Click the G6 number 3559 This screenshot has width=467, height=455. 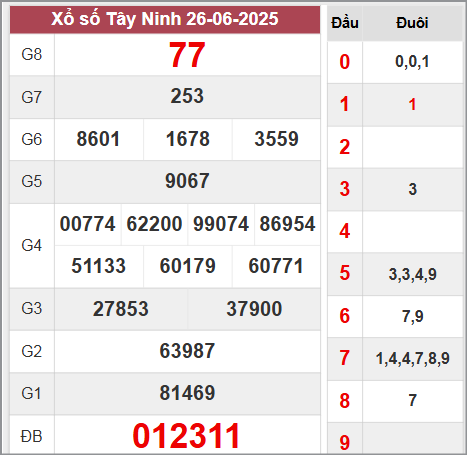[276, 139]
